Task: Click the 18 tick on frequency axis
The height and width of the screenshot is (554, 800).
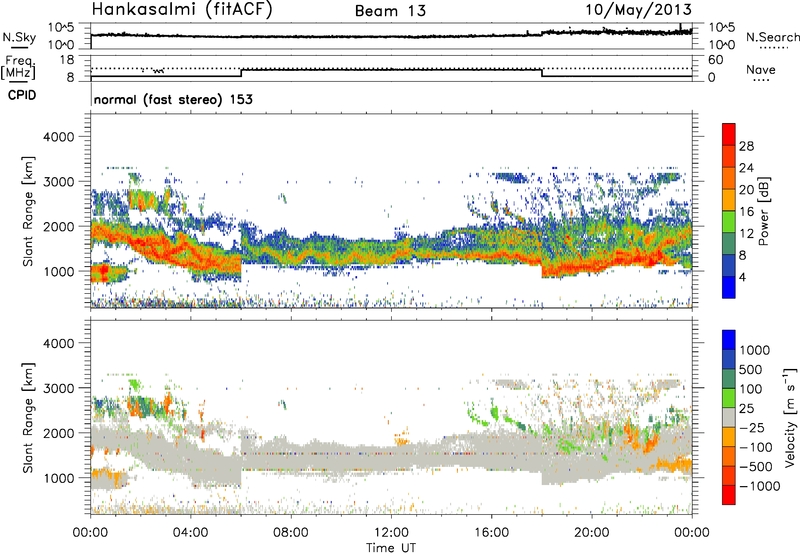Action: (67, 59)
